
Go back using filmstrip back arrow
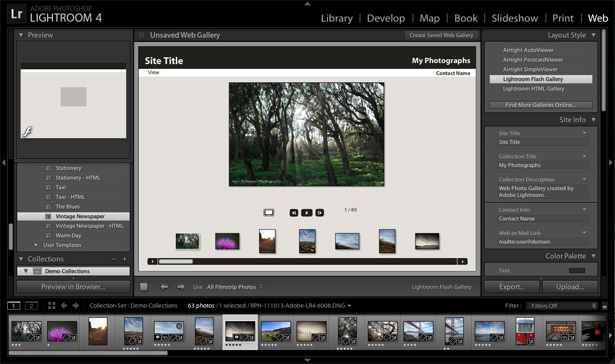(x=64, y=306)
